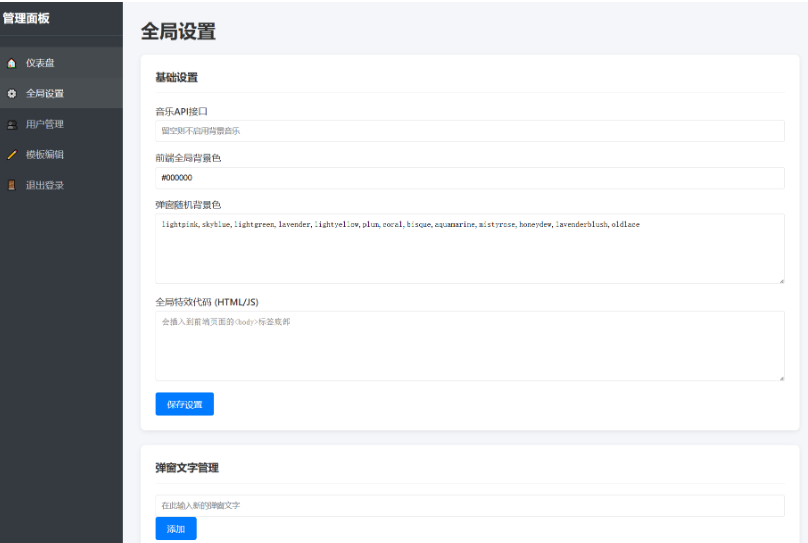Click into the 弹窗随机背景色 textarea
Image resolution: width=808 pixels, height=543 pixels.
(470, 248)
